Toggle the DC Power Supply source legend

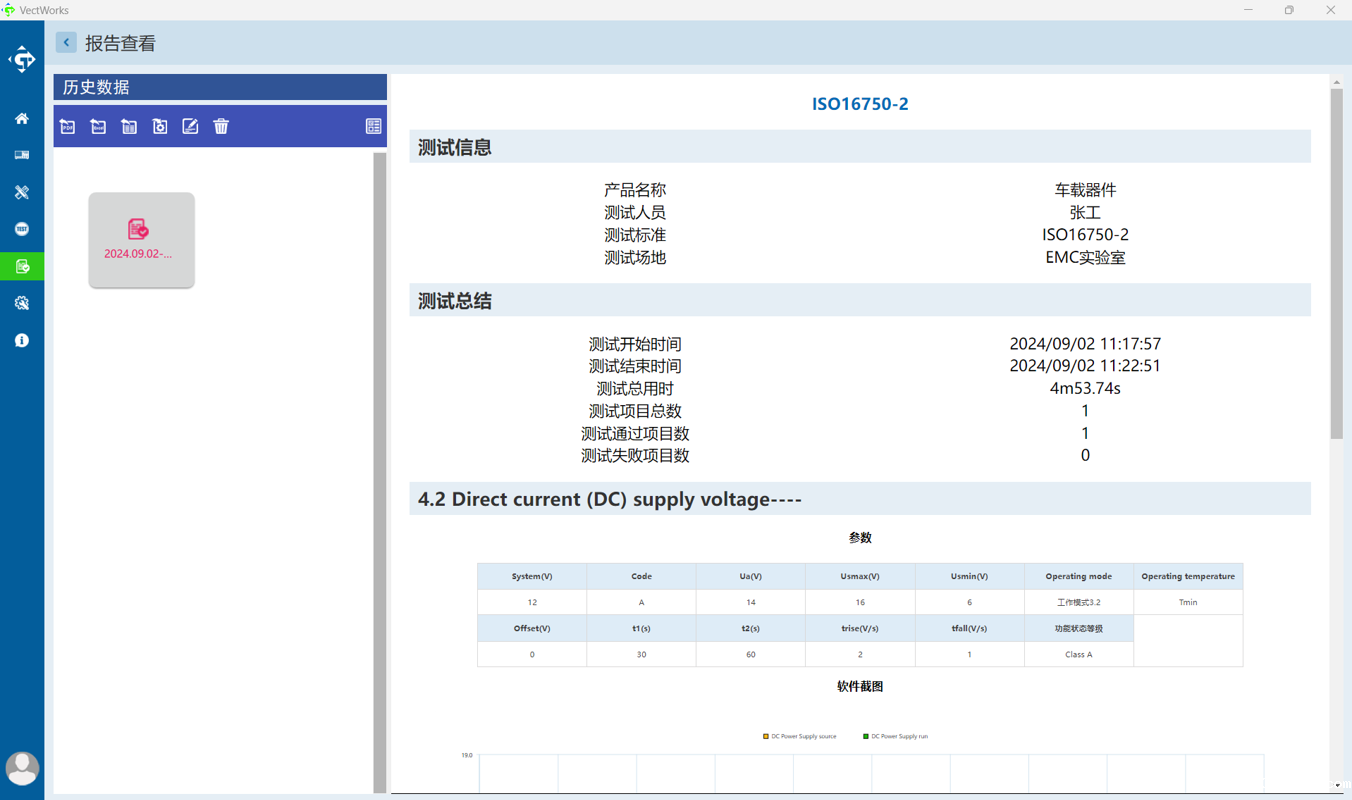pos(800,736)
